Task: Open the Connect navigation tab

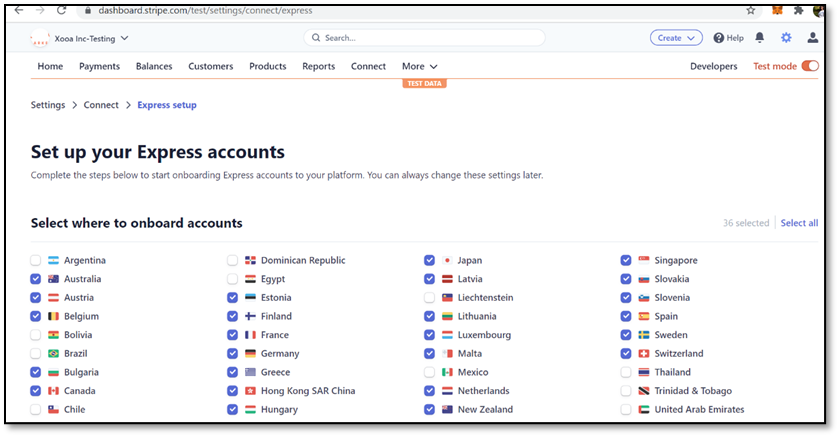Action: (368, 66)
